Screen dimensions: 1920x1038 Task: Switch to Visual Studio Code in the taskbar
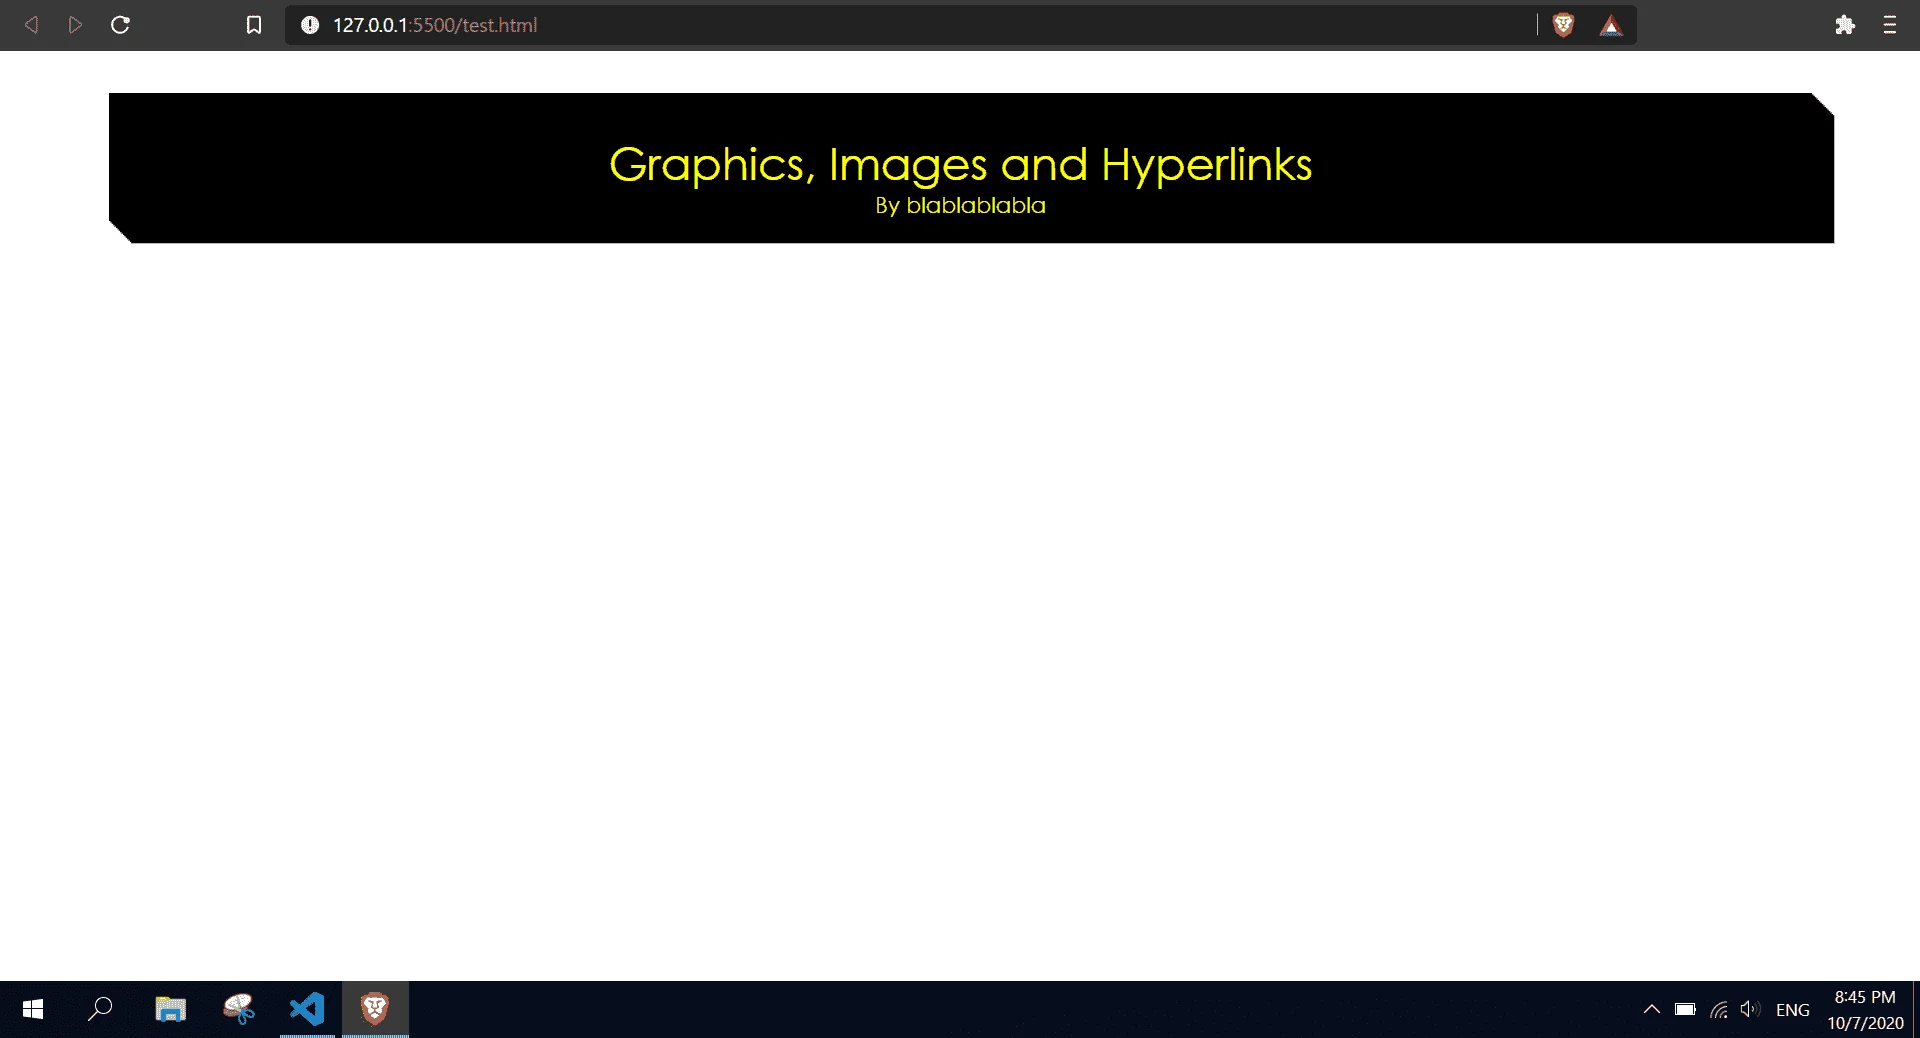[x=307, y=1010]
